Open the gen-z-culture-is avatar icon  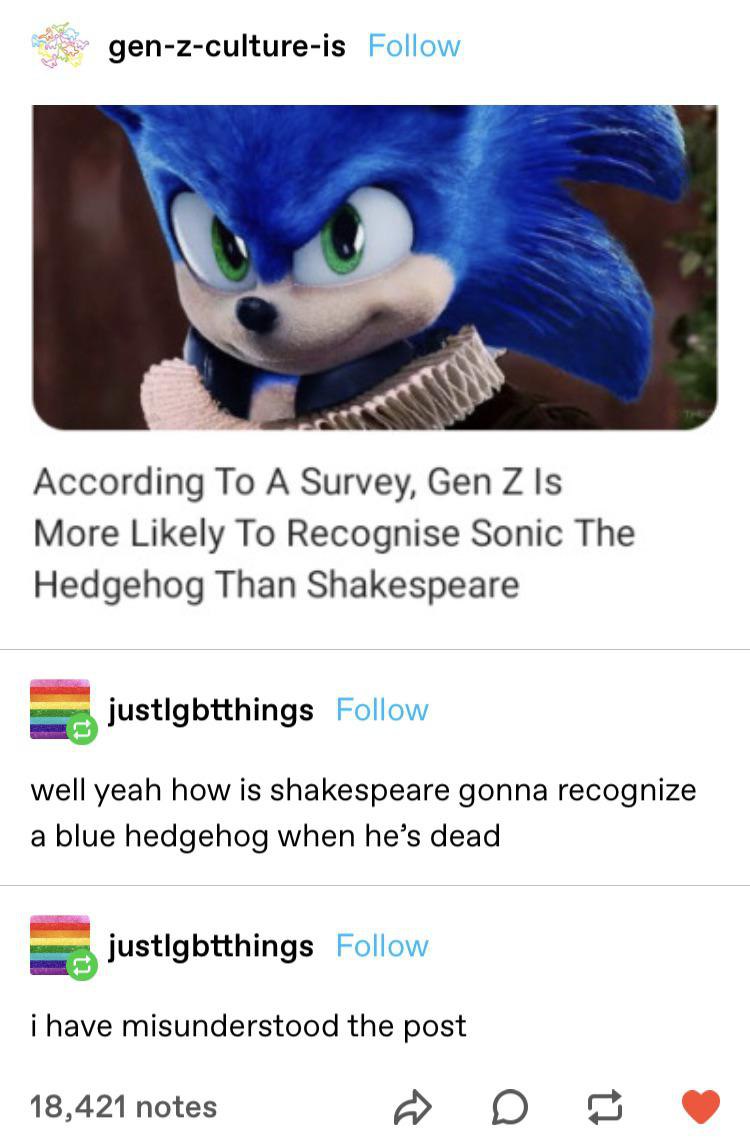click(60, 46)
